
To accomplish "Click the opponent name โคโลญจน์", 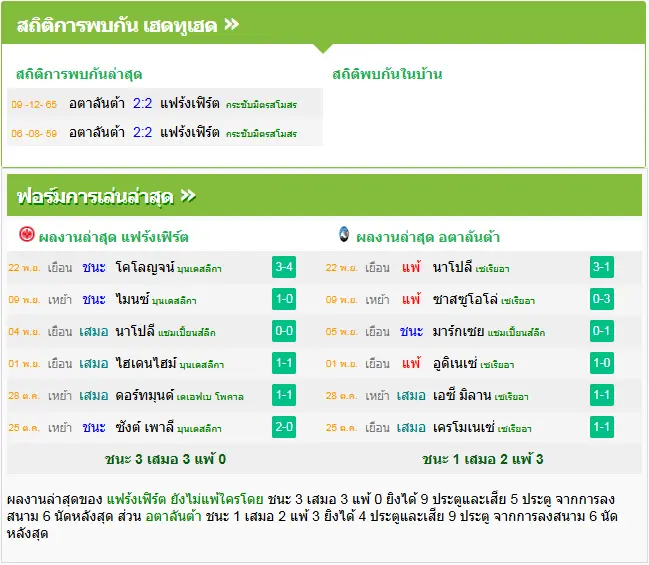I will [x=145, y=267].
